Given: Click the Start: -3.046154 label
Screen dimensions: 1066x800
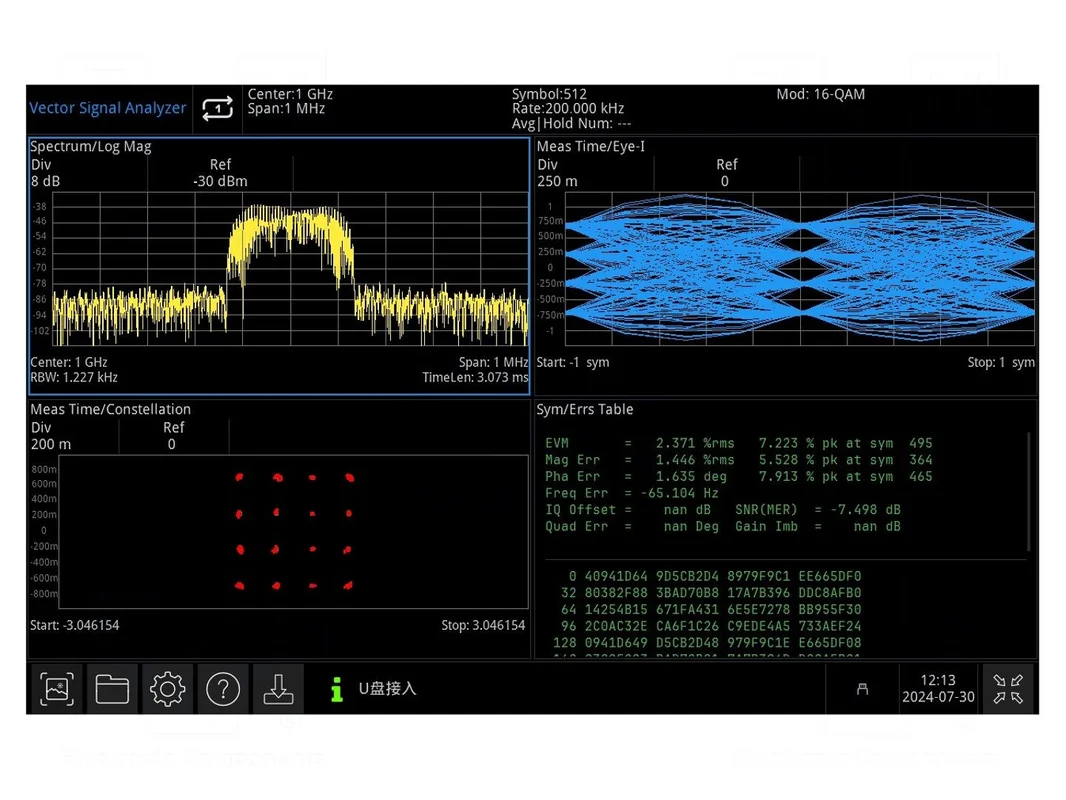Looking at the screenshot, I should pyautogui.click(x=75, y=625).
